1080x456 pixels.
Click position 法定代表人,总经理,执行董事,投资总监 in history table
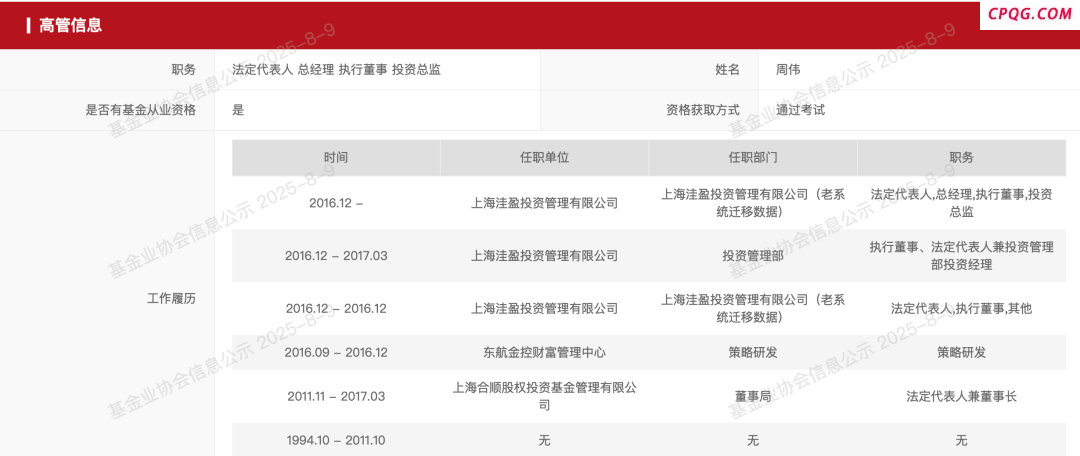[962, 203]
